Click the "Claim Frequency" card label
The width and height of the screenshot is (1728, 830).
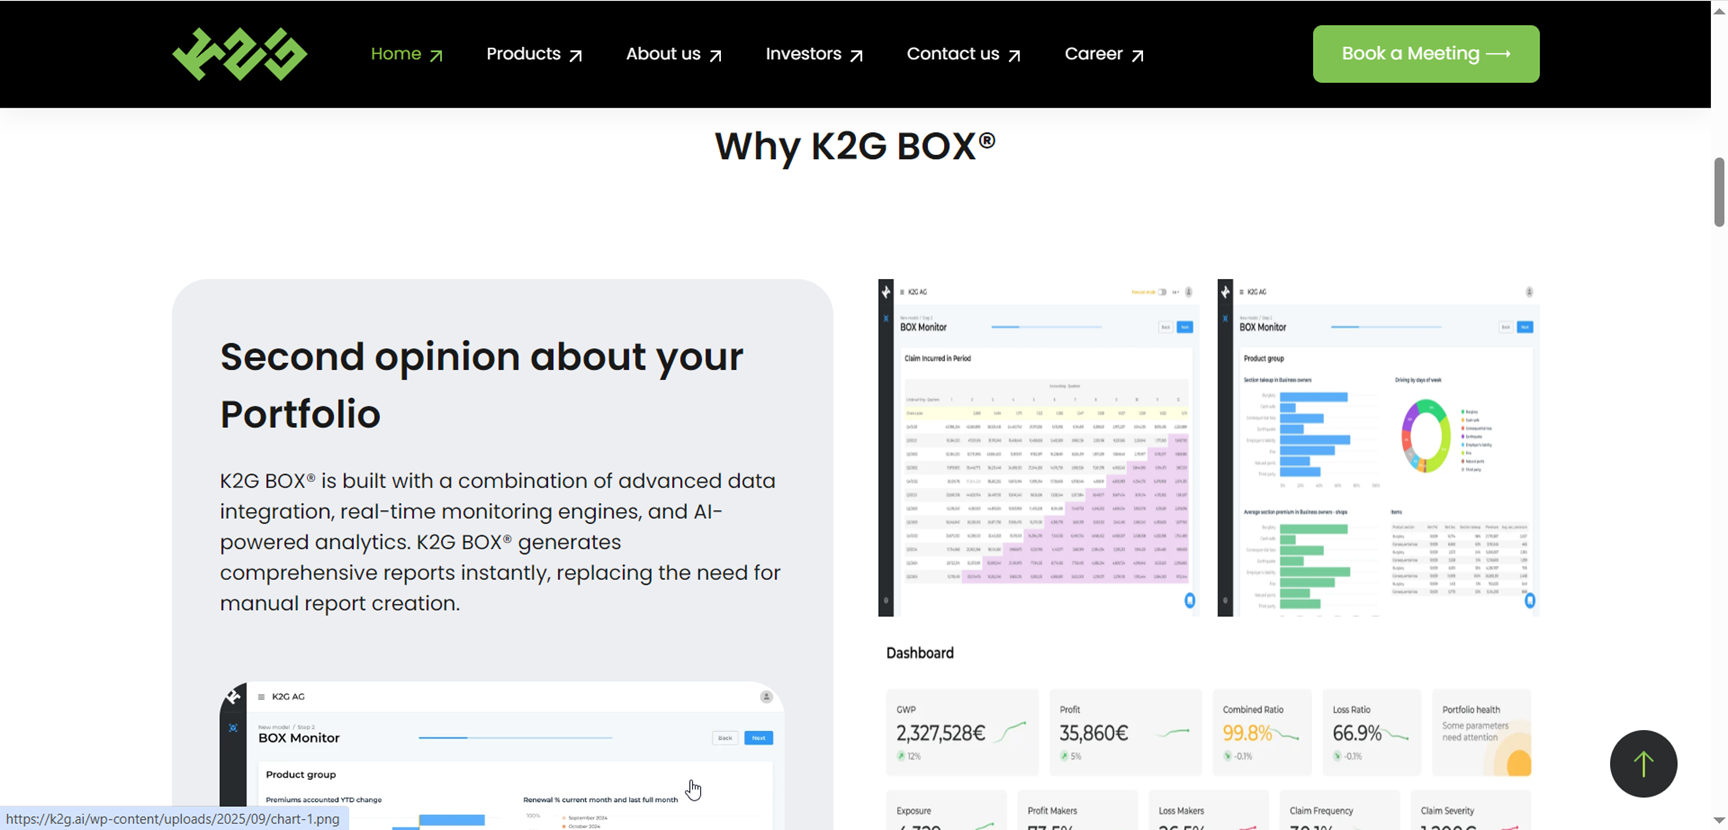pos(1321,811)
